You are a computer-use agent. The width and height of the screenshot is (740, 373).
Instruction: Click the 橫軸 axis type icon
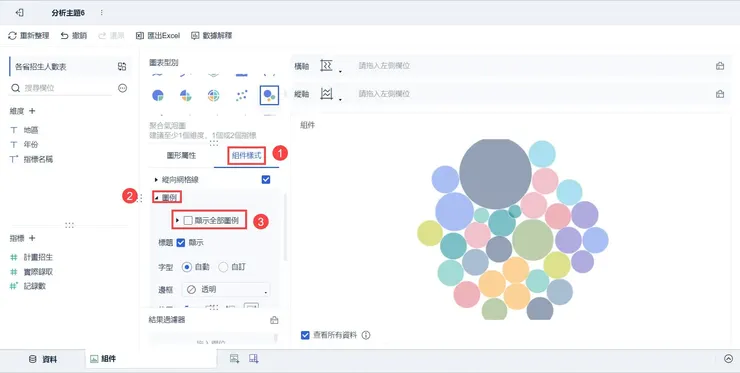327,66
